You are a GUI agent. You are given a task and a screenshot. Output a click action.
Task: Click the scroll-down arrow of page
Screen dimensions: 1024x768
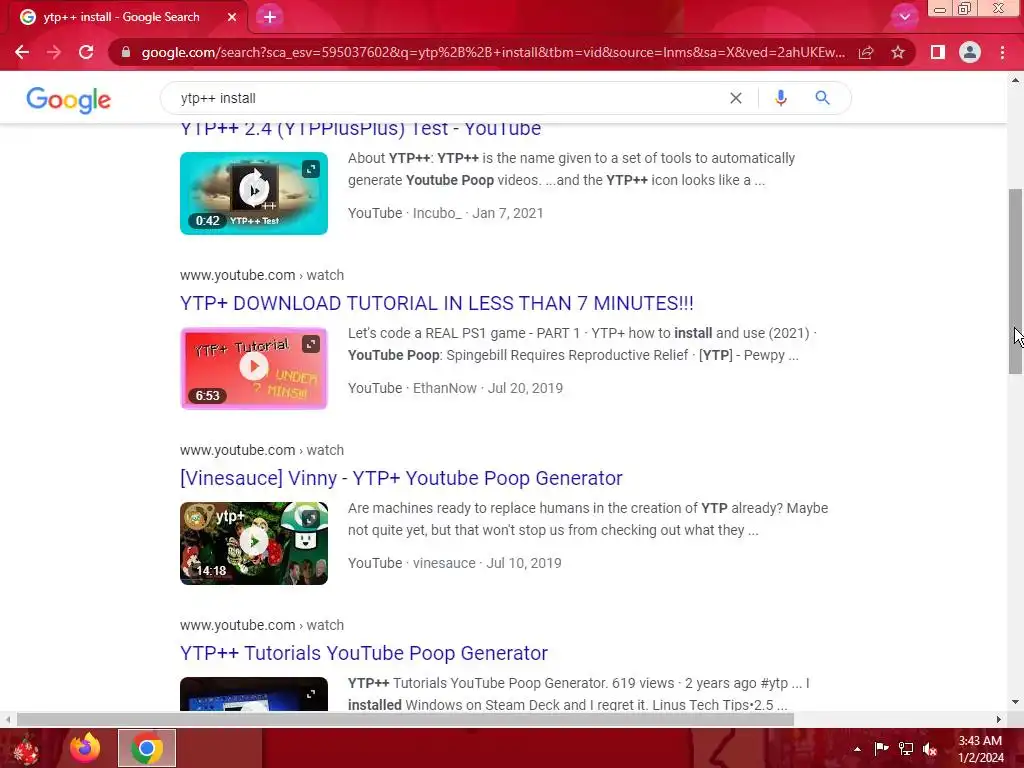pos(1015,703)
